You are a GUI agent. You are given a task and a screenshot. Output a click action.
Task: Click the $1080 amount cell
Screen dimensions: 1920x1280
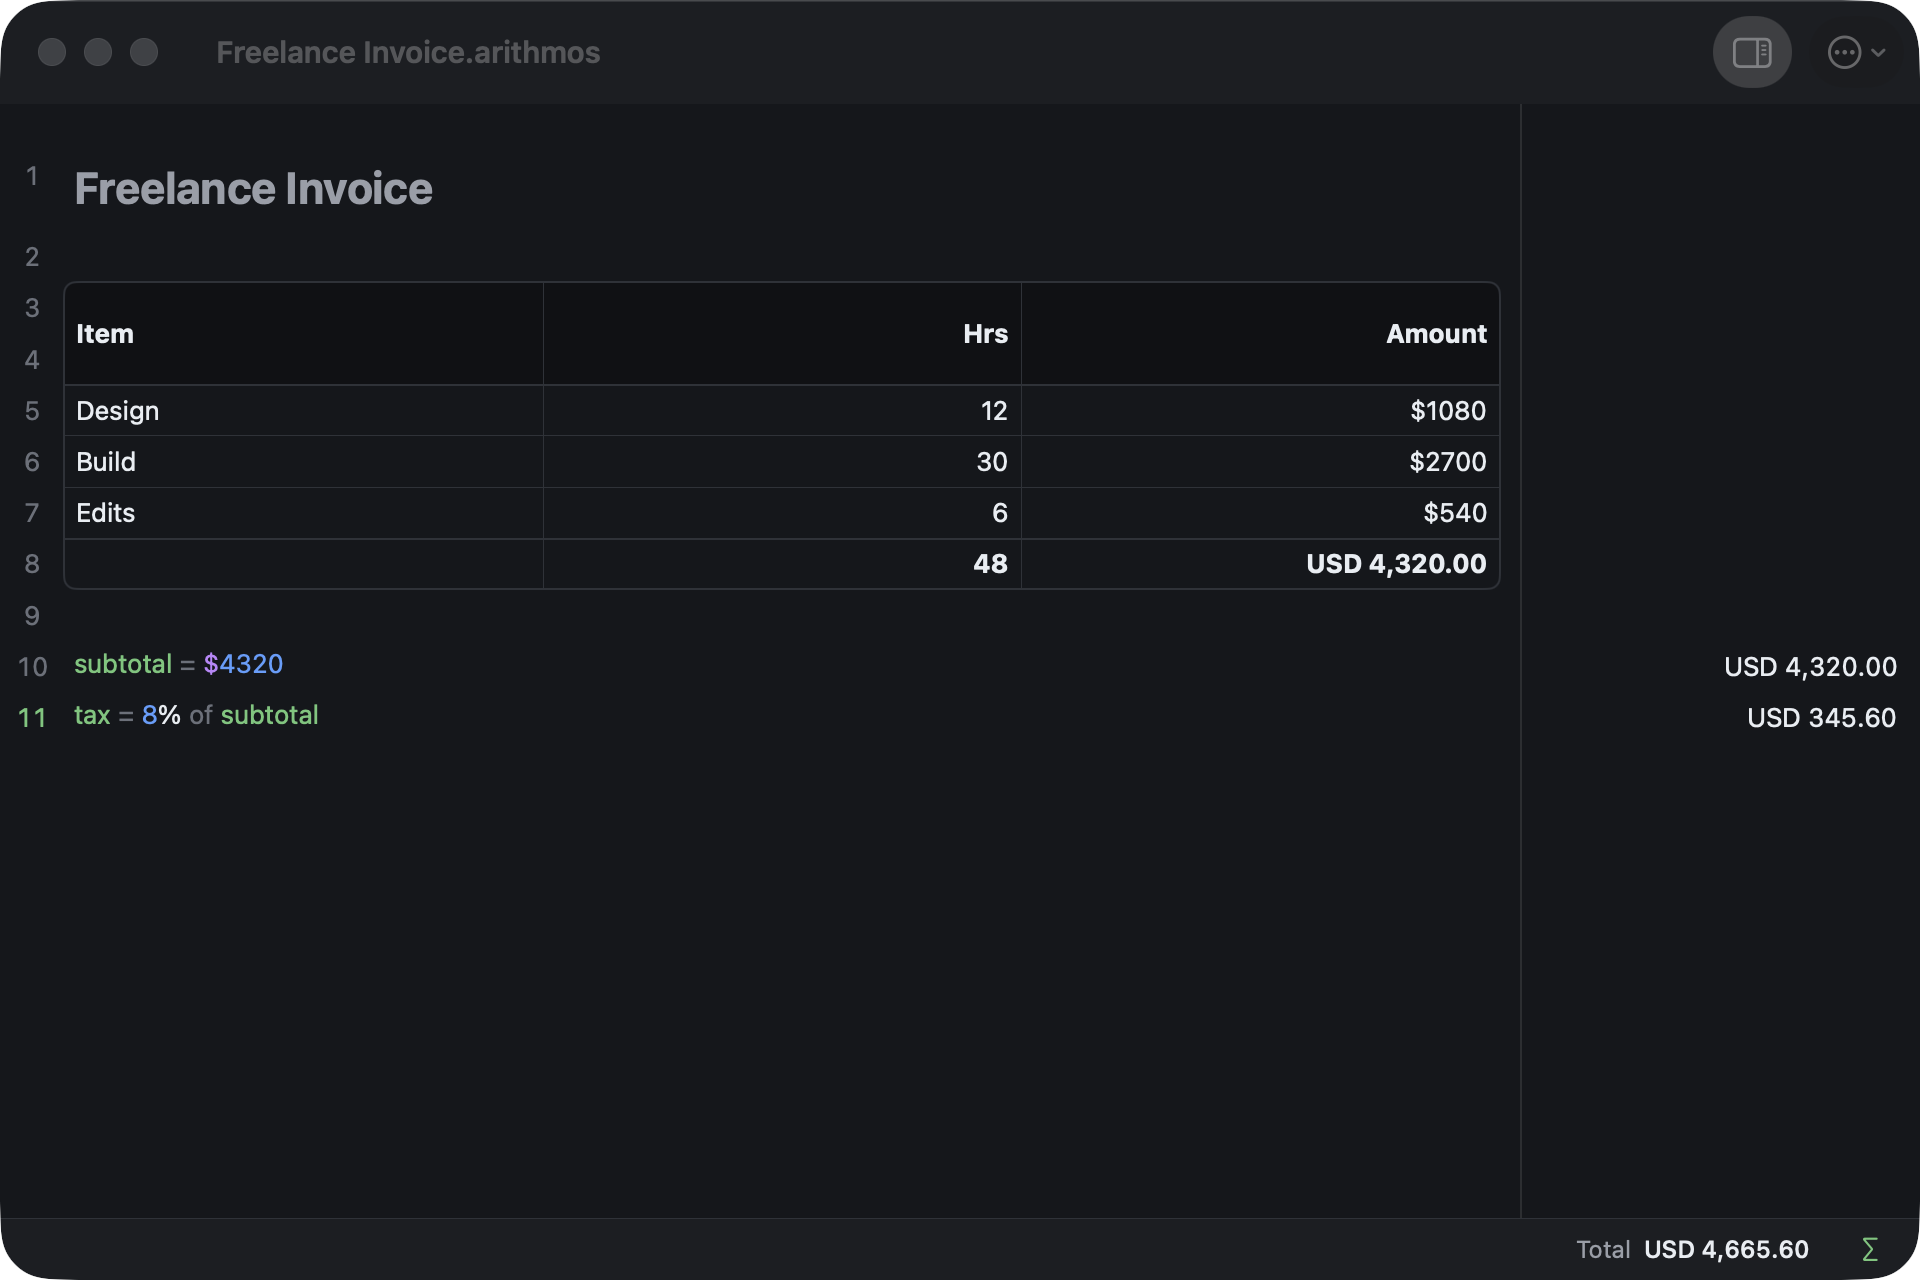[x=1260, y=411]
